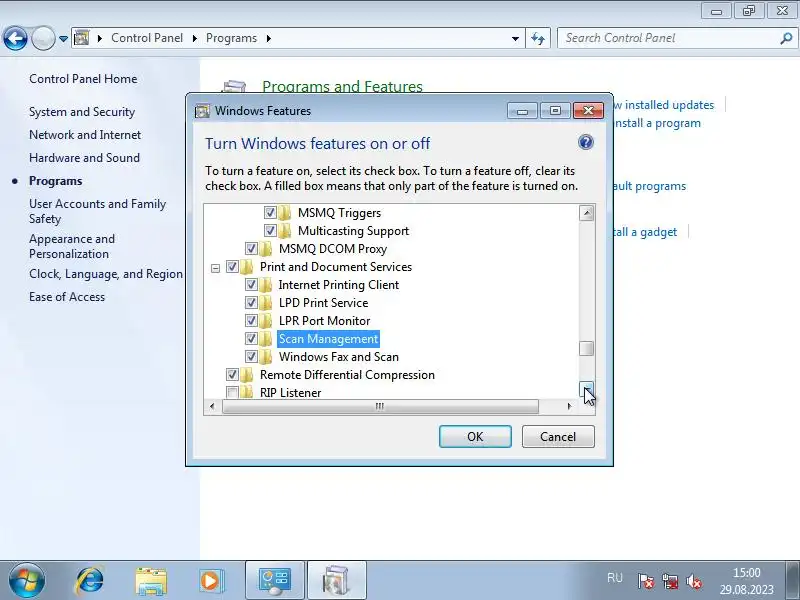This screenshot has width=800, height=600.
Task: Uncheck LPR Port Monitor checkbox
Action: point(251,320)
